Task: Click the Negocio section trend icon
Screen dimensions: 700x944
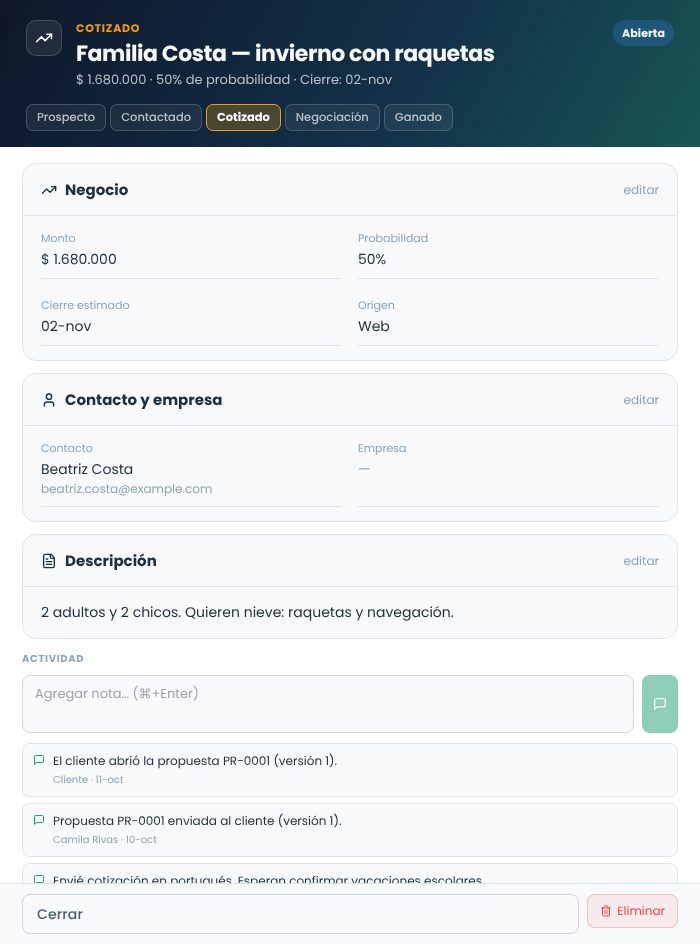Action: tap(49, 190)
